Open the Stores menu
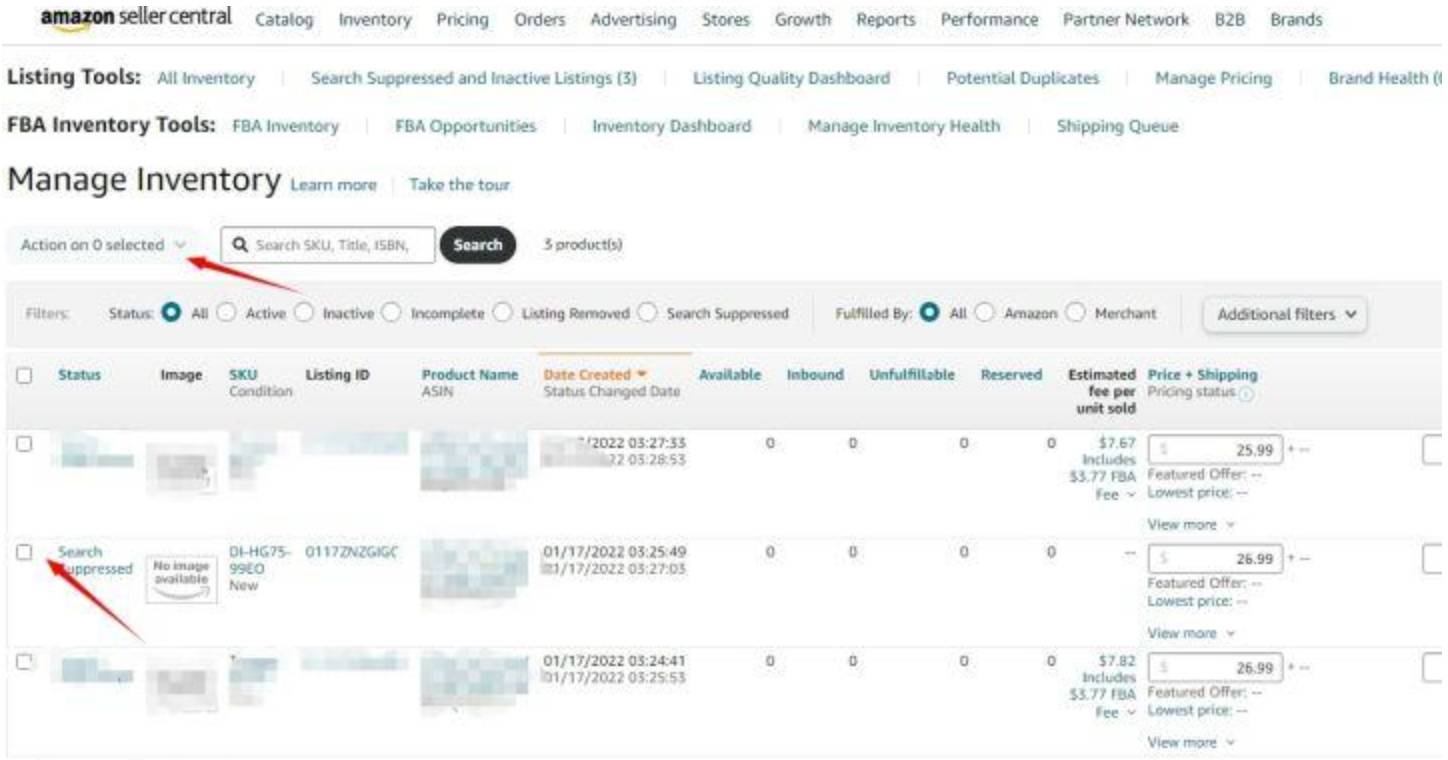1448x760 pixels. click(x=726, y=20)
